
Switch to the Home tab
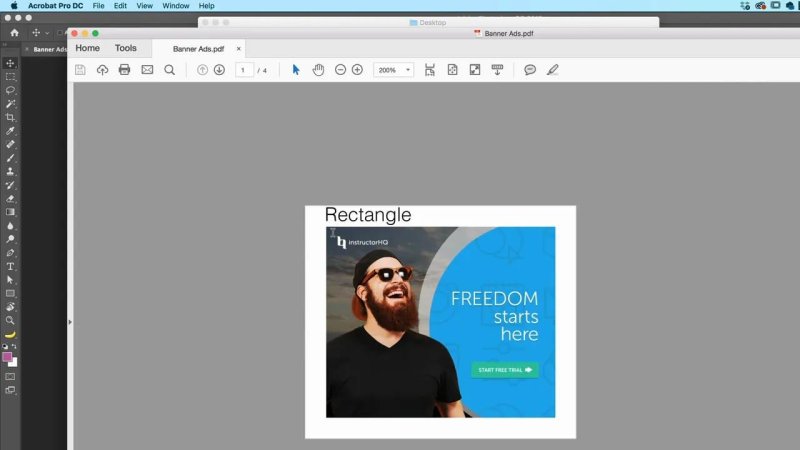pos(88,48)
